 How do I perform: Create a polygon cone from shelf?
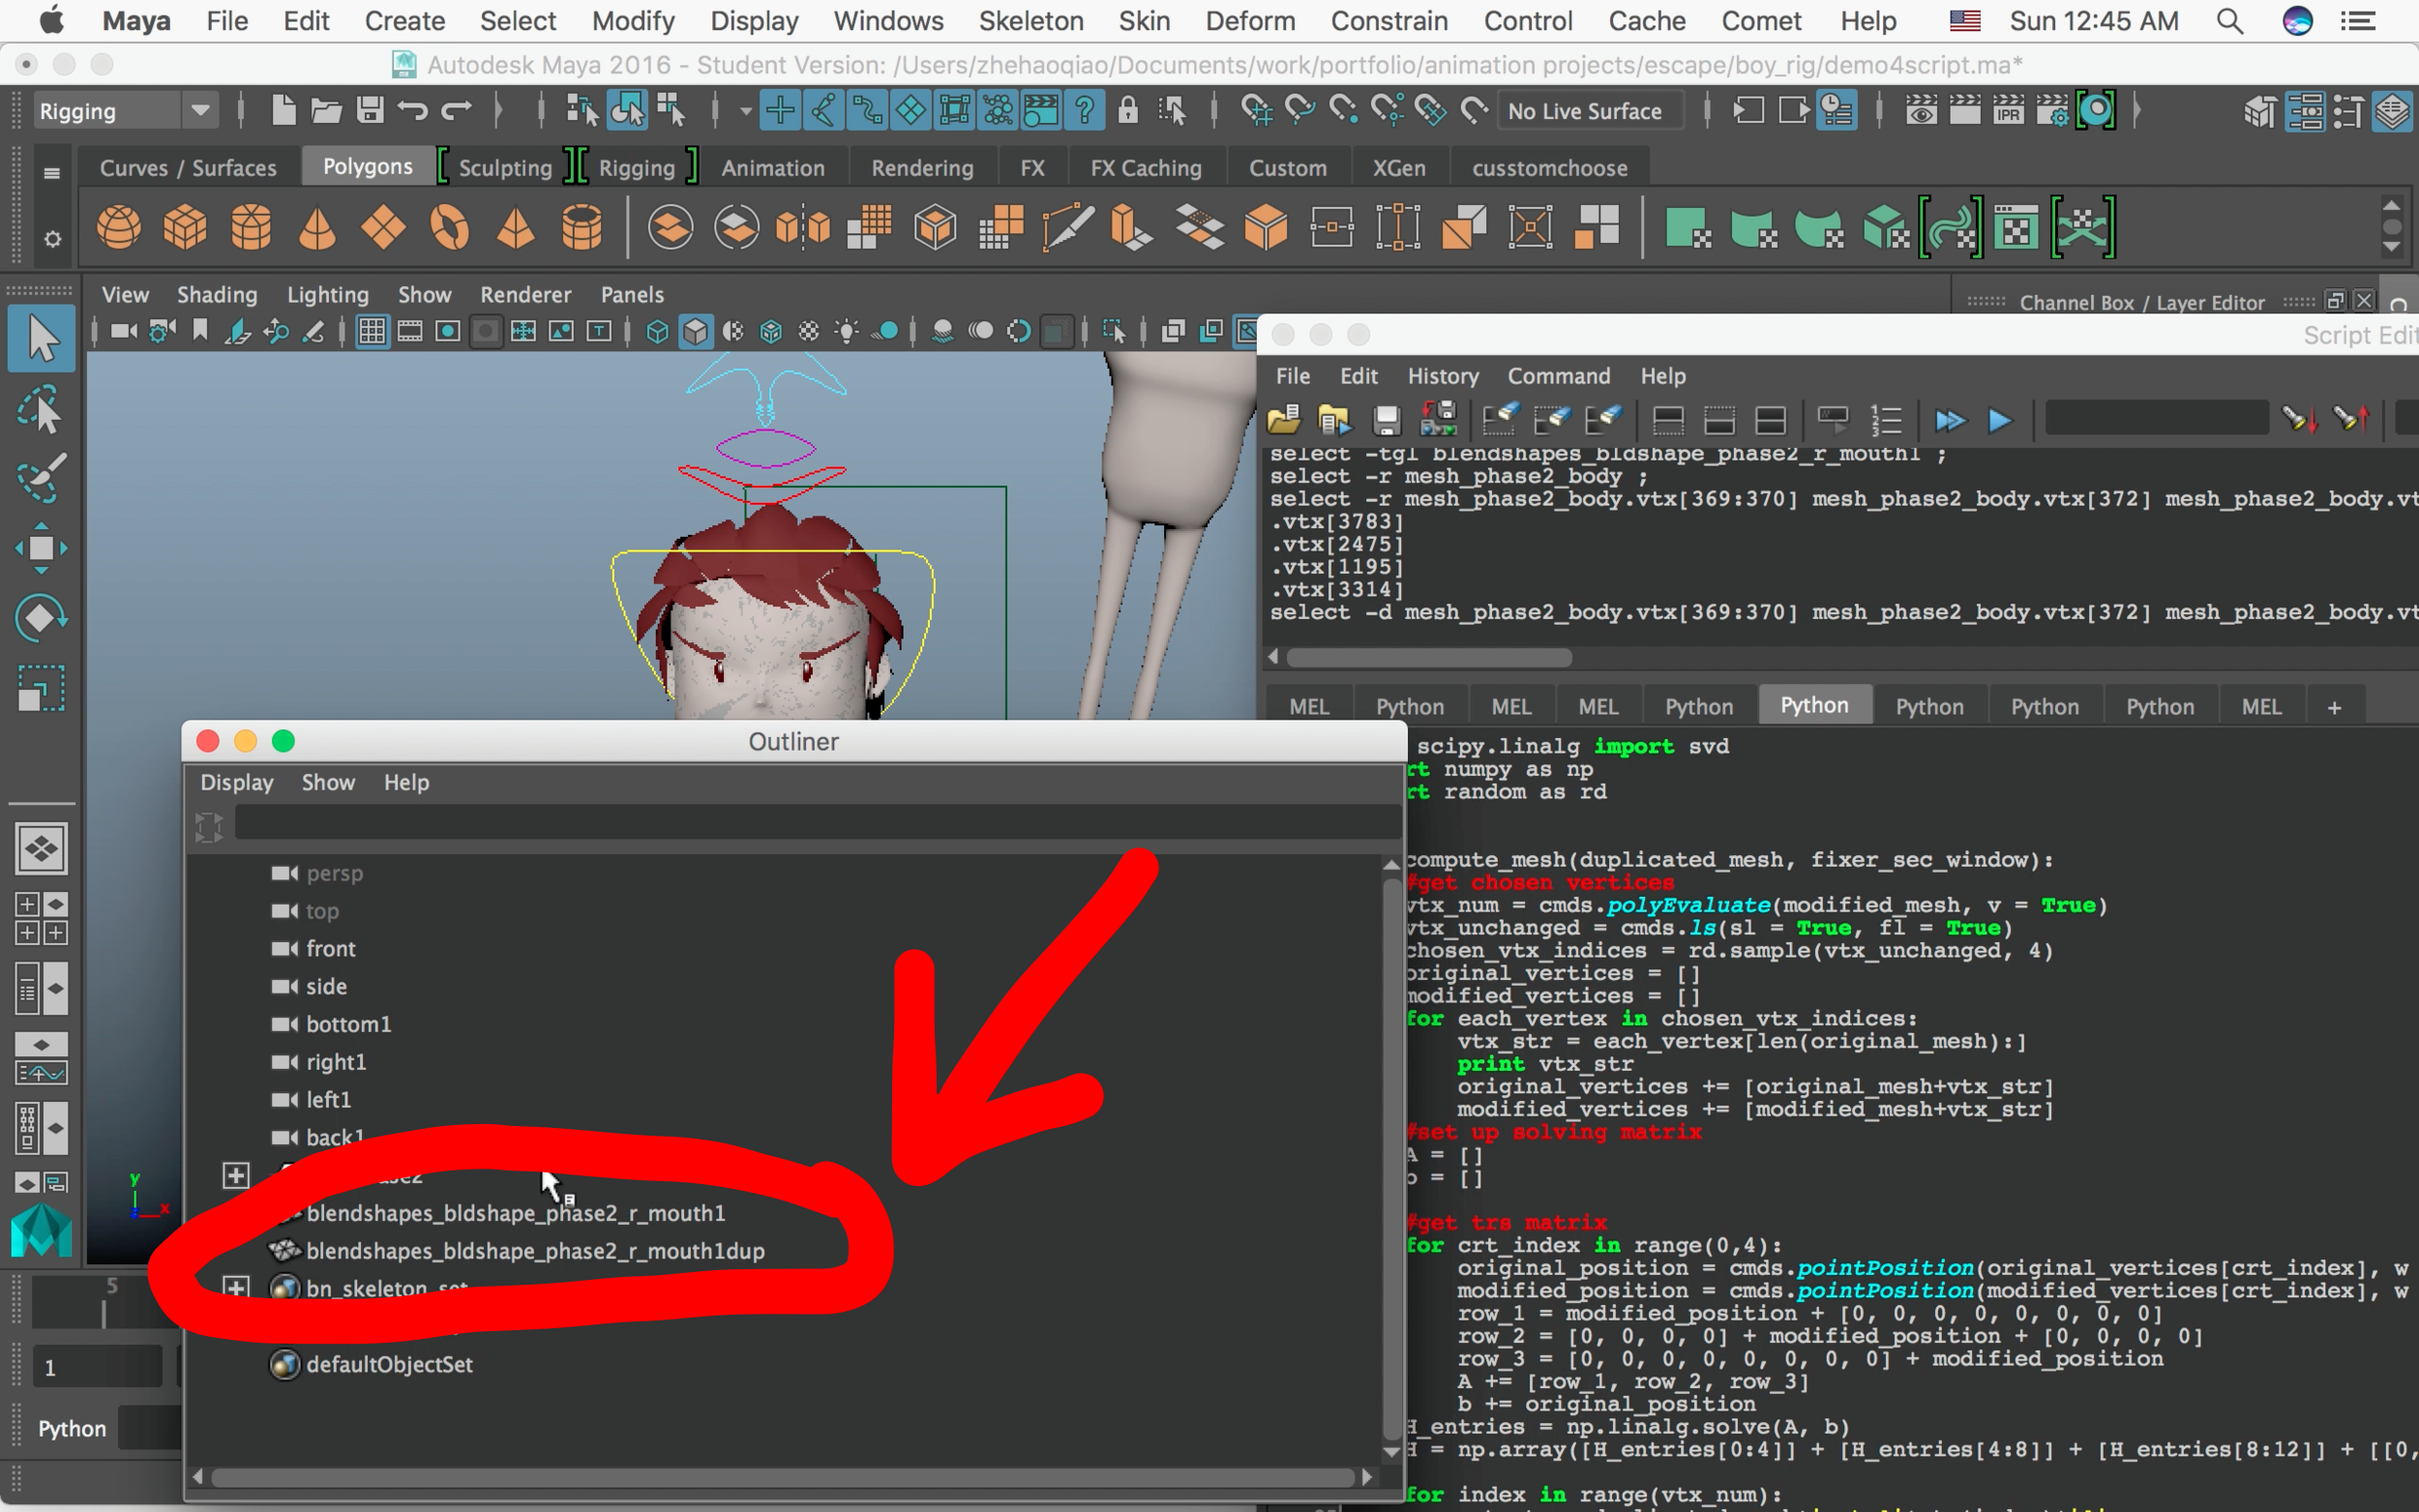tap(317, 227)
